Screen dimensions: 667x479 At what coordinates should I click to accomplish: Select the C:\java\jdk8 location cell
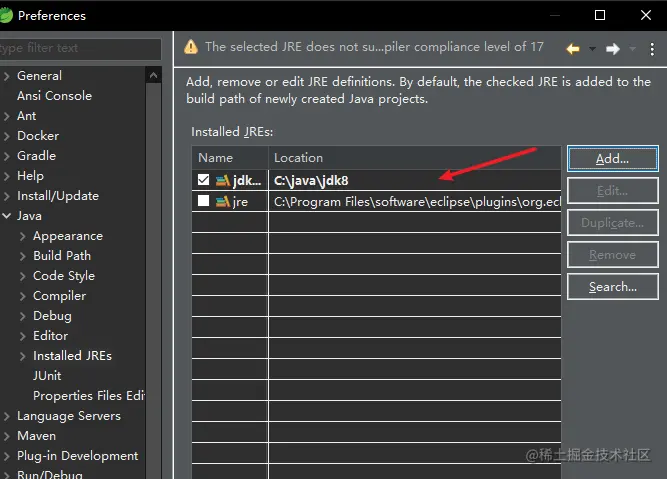(415, 180)
